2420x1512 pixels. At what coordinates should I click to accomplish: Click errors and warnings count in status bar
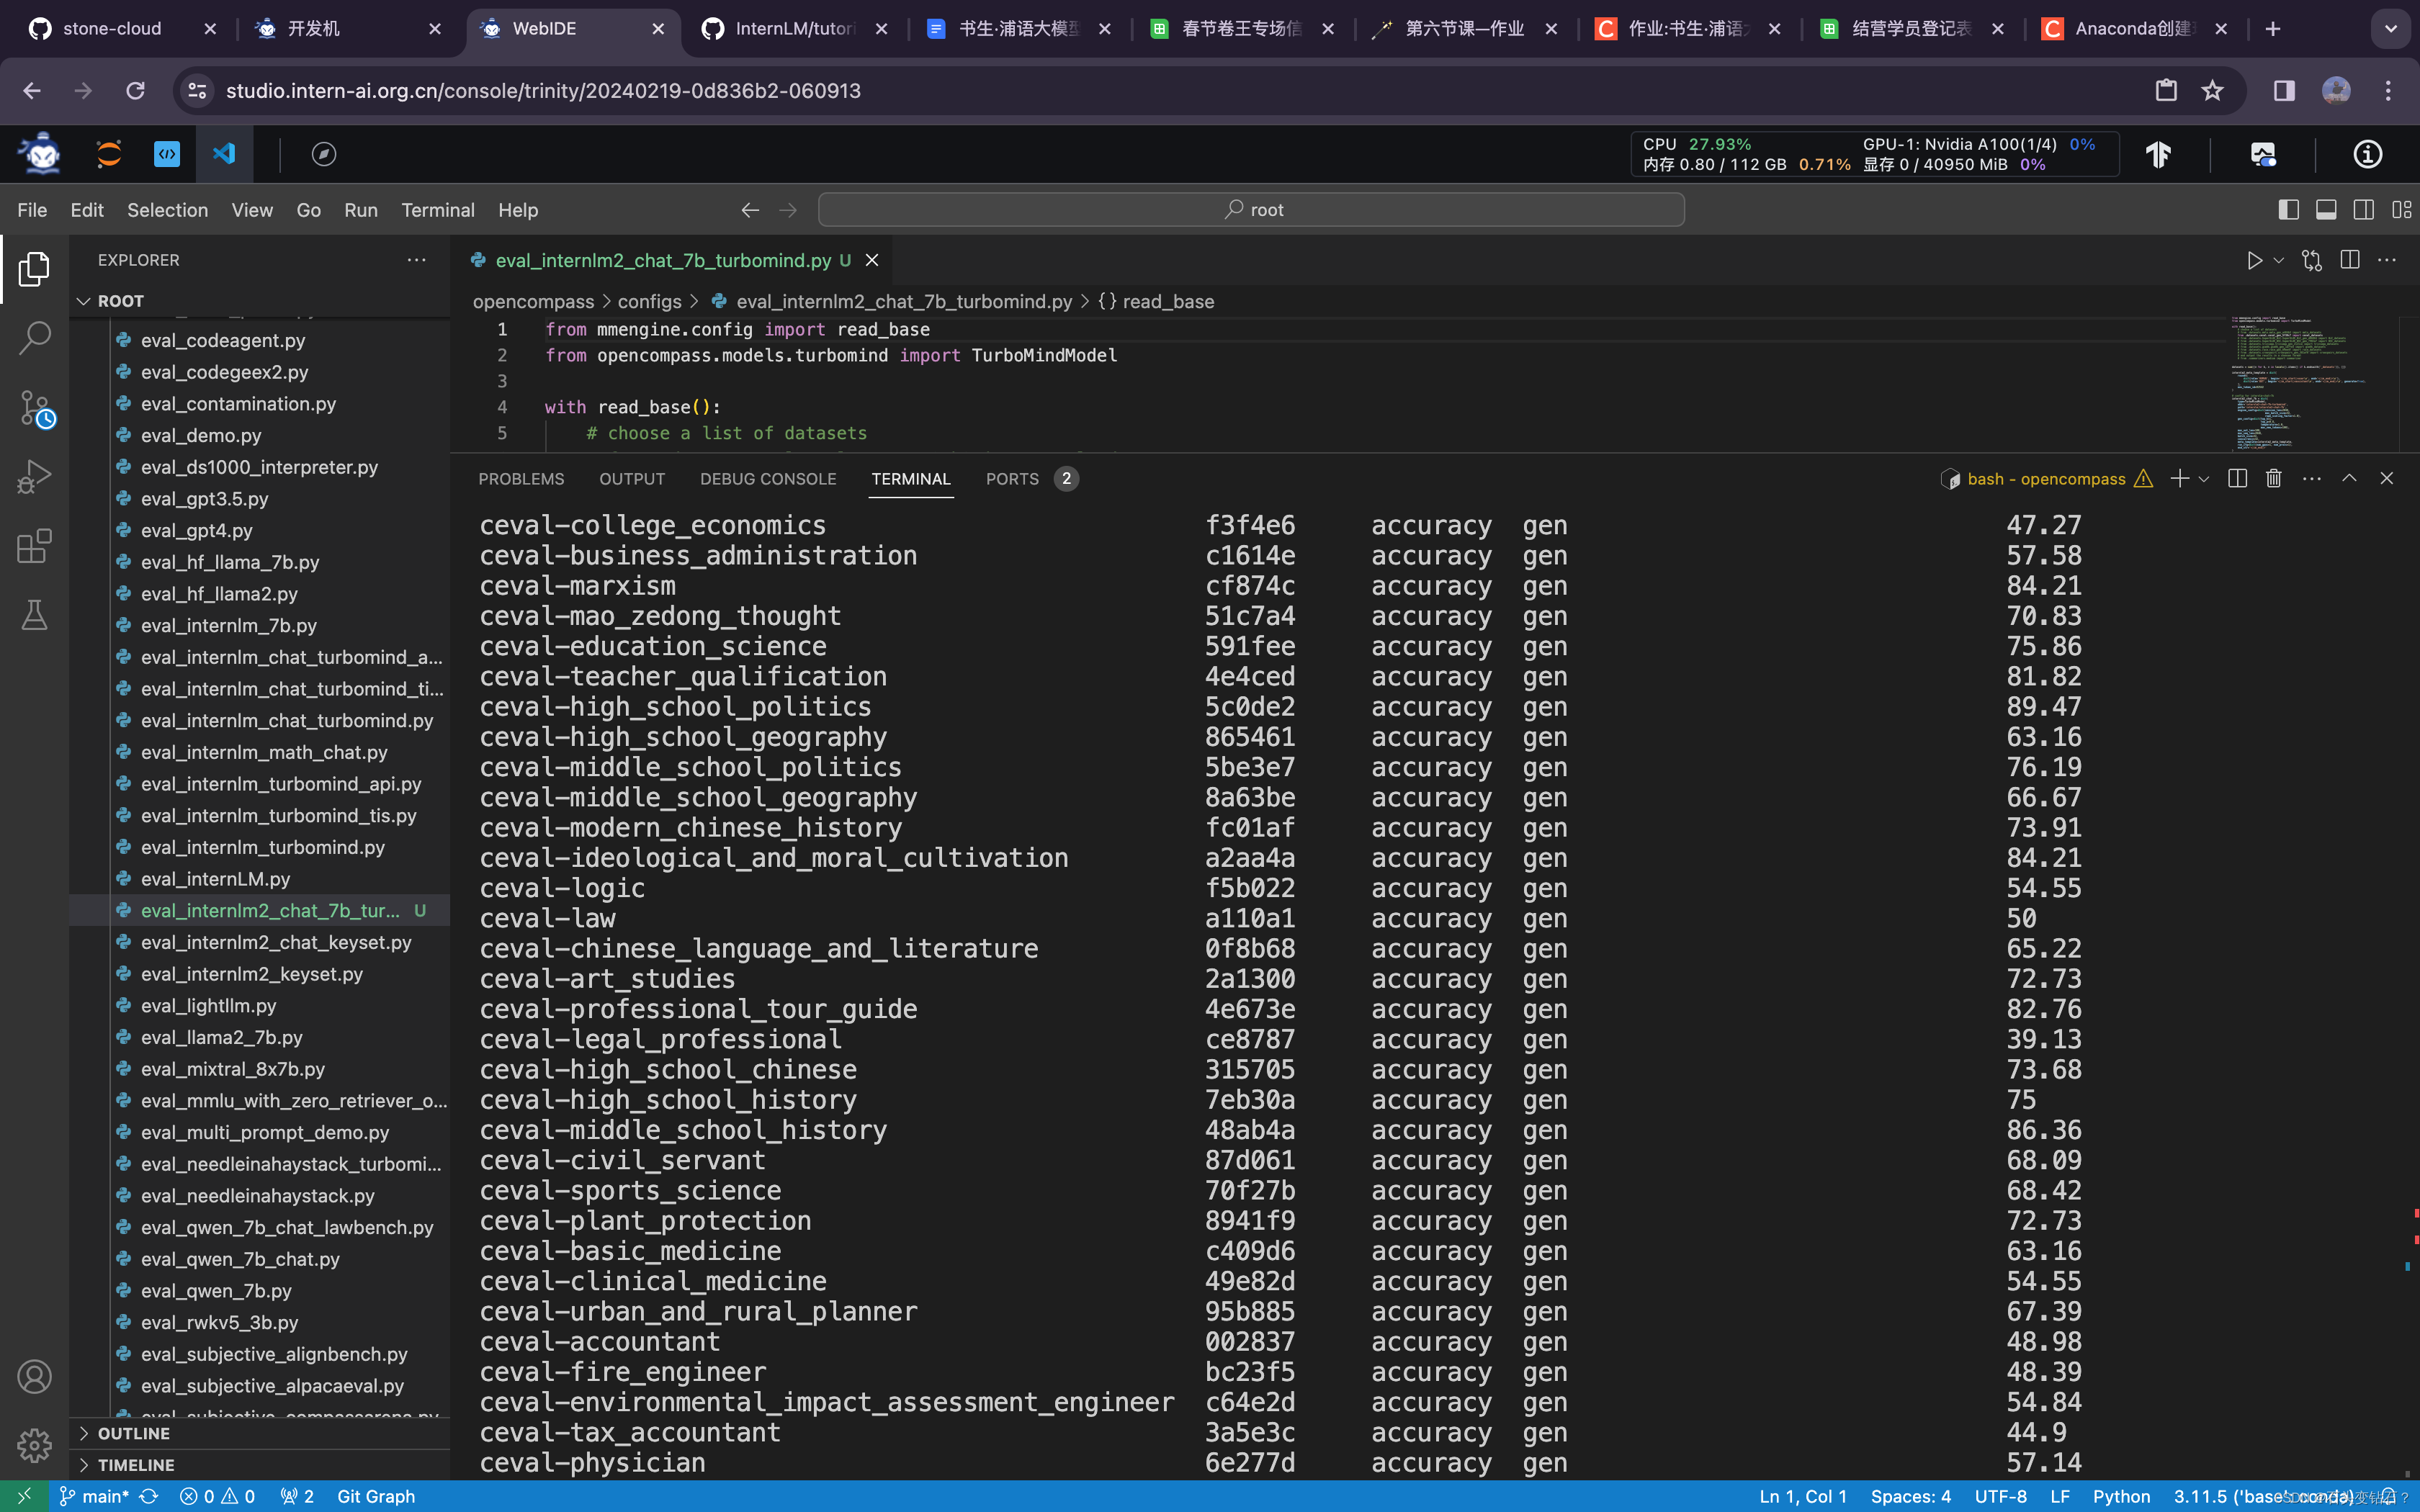217,1496
